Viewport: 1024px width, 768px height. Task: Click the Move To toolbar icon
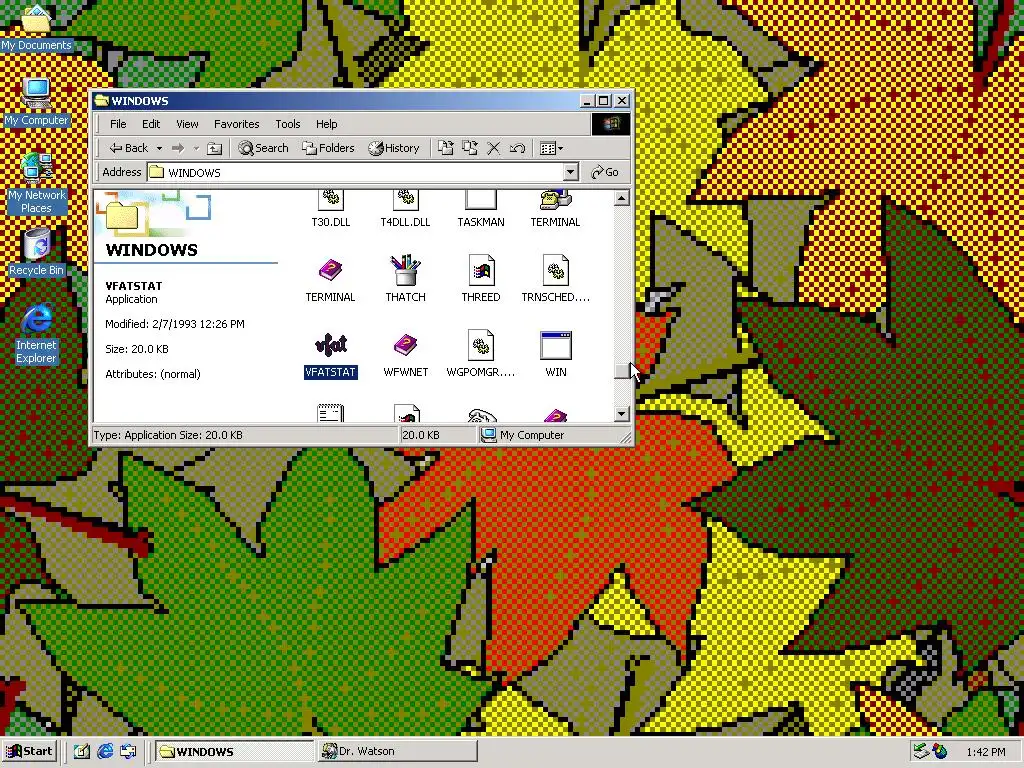pos(446,148)
